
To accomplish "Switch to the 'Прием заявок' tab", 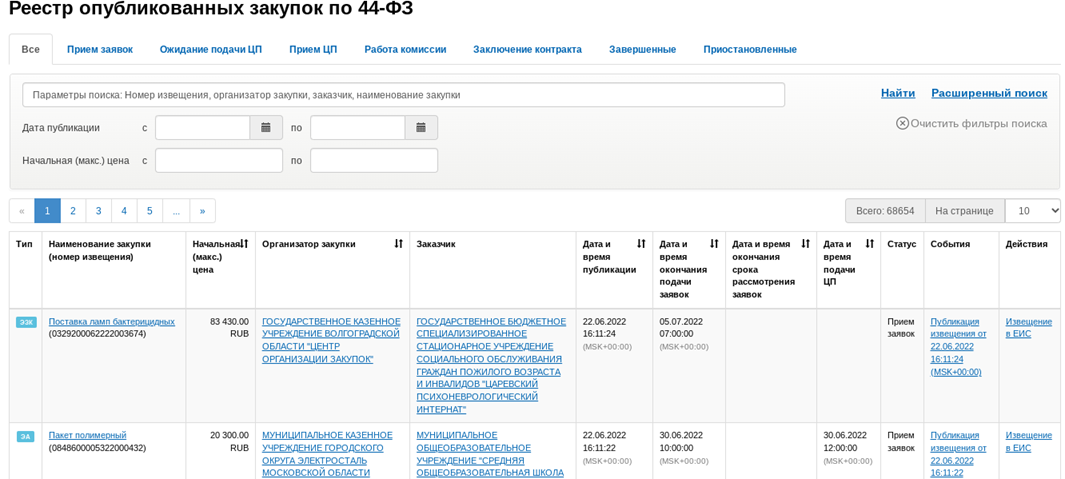I will pos(100,50).
